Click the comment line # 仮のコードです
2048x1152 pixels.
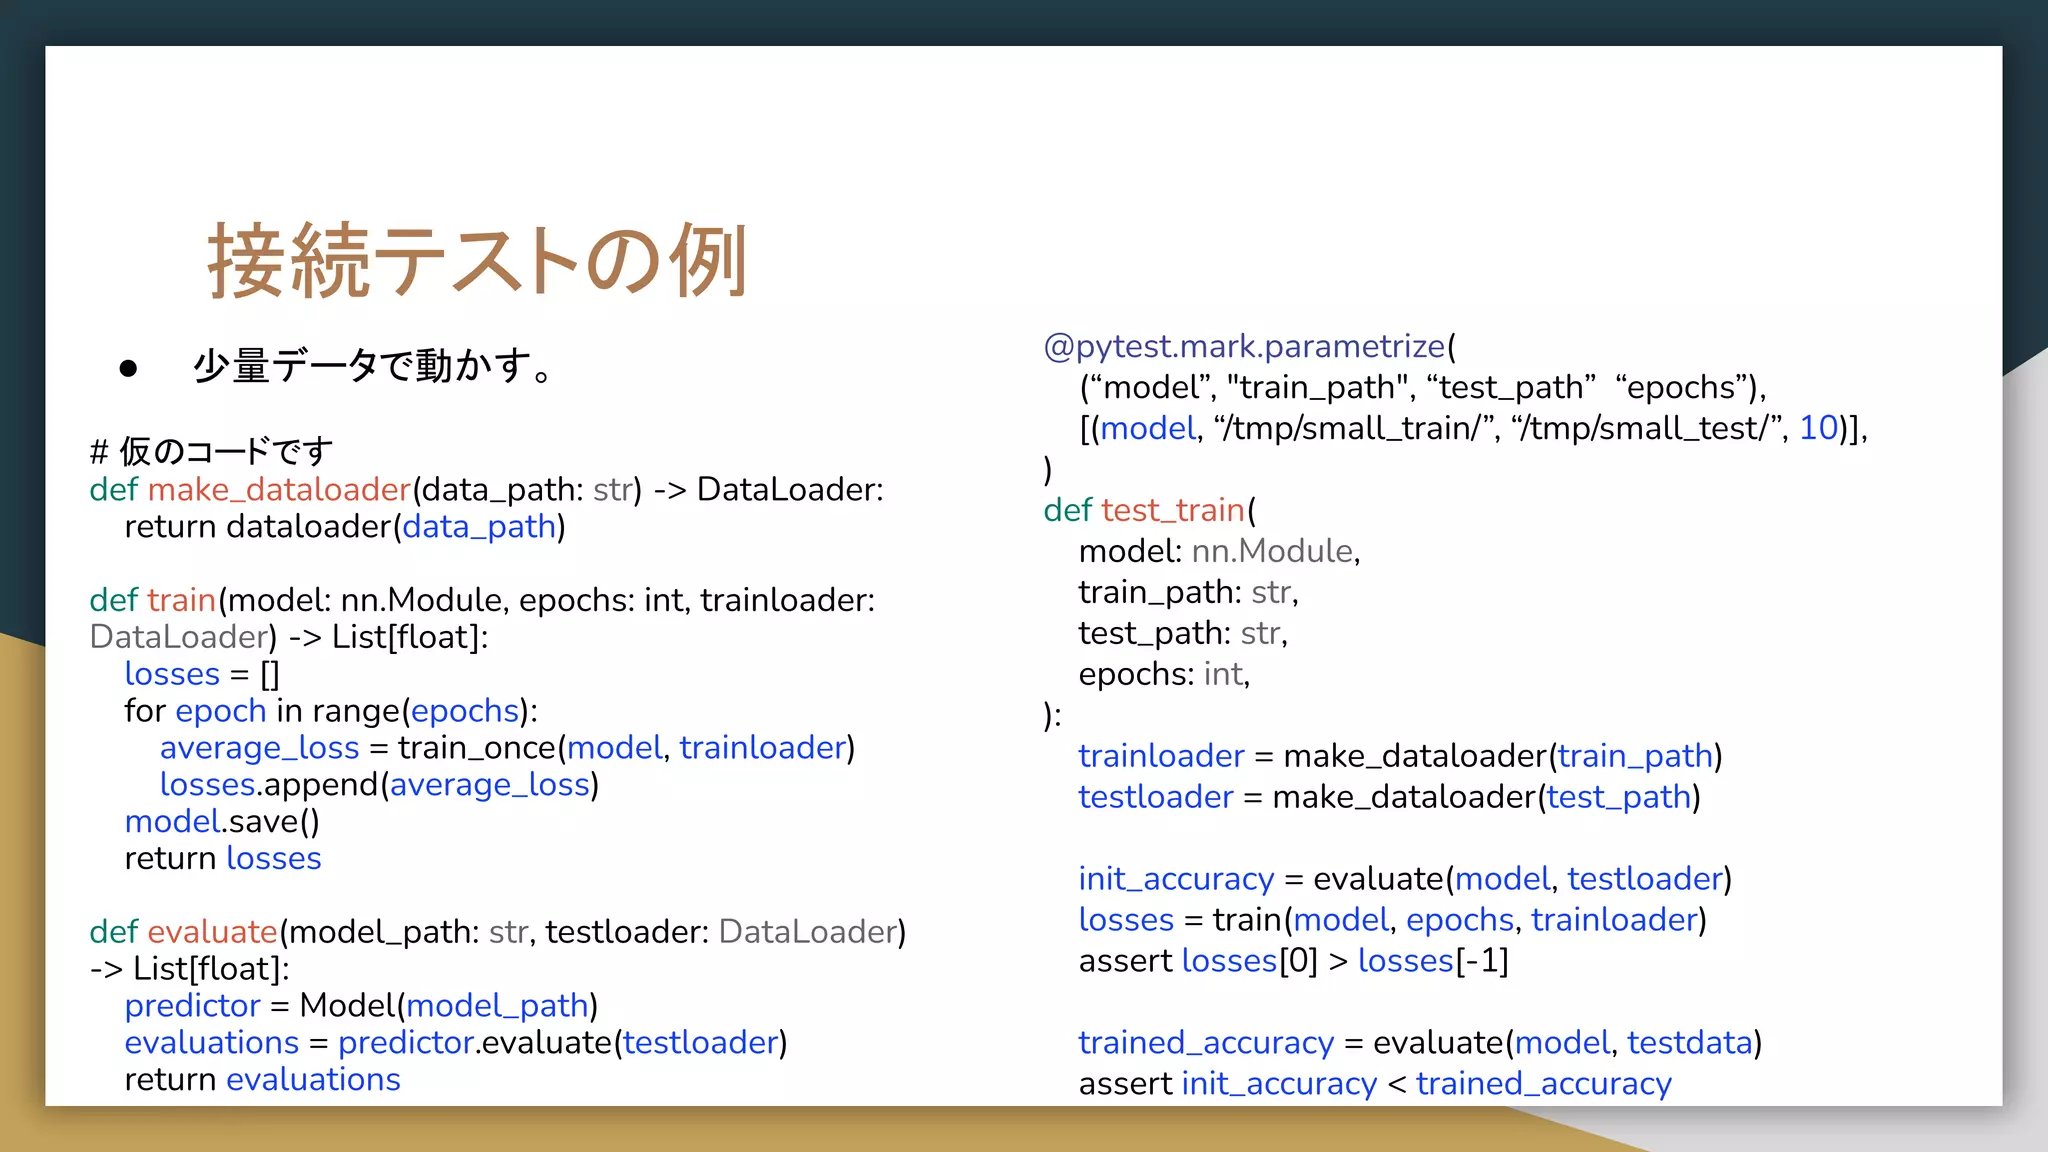[211, 451]
